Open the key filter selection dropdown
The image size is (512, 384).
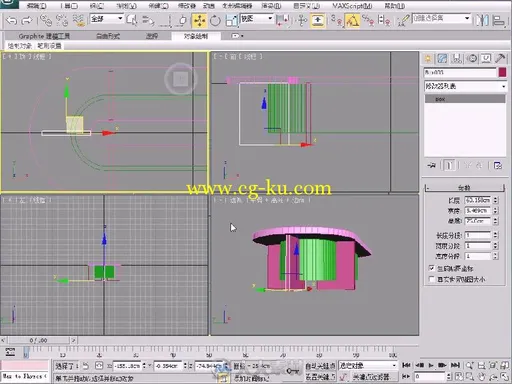(368, 365)
